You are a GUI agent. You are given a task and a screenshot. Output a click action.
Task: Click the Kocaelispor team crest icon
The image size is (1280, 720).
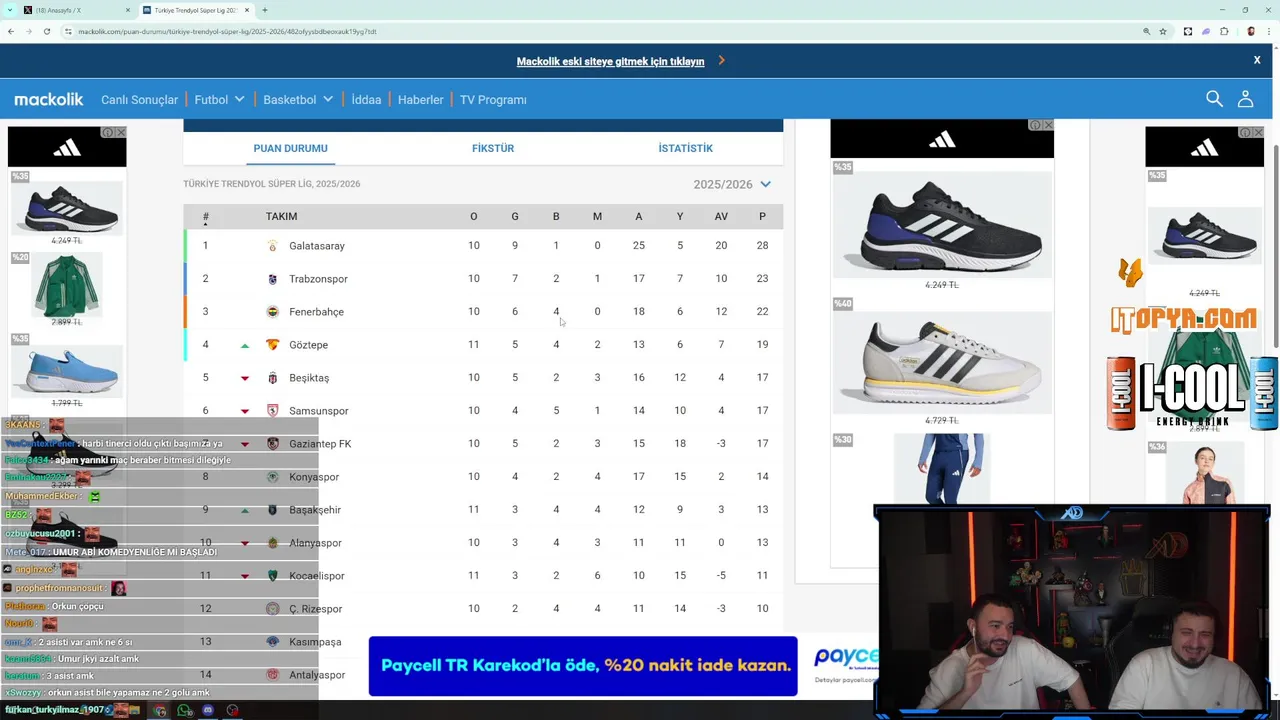(273, 576)
